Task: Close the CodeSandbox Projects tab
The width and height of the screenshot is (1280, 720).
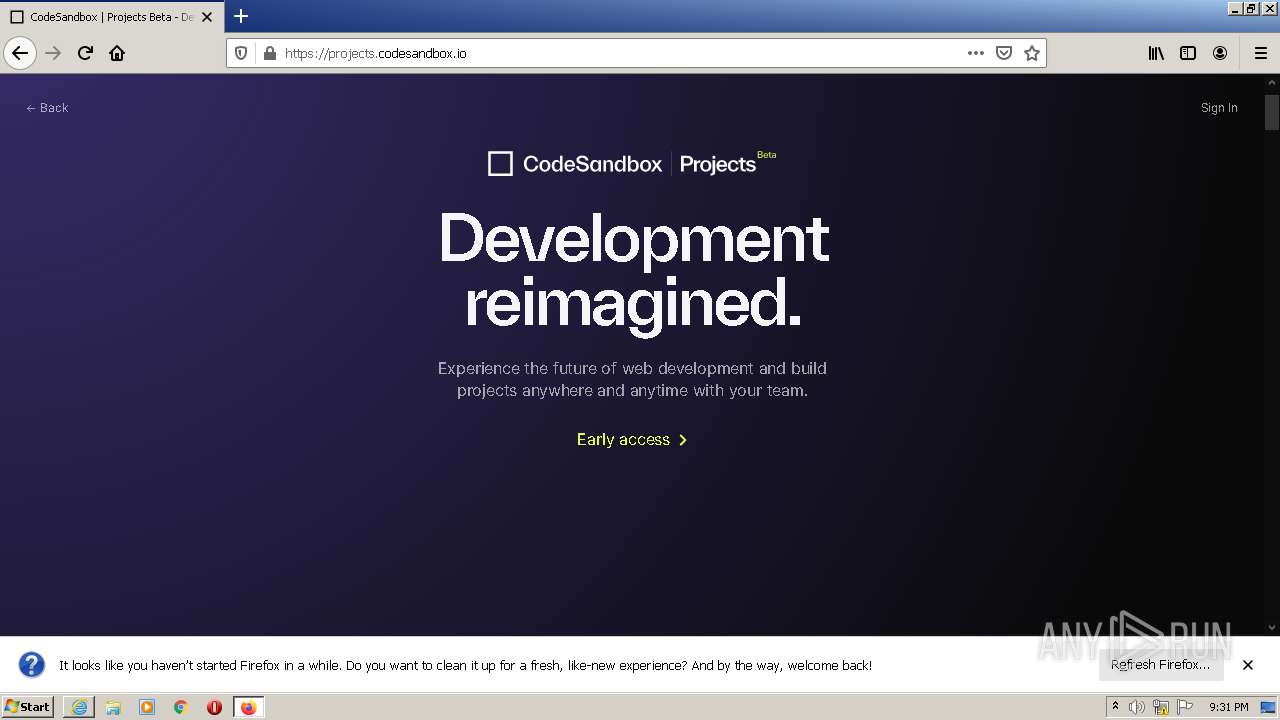Action: tap(207, 17)
